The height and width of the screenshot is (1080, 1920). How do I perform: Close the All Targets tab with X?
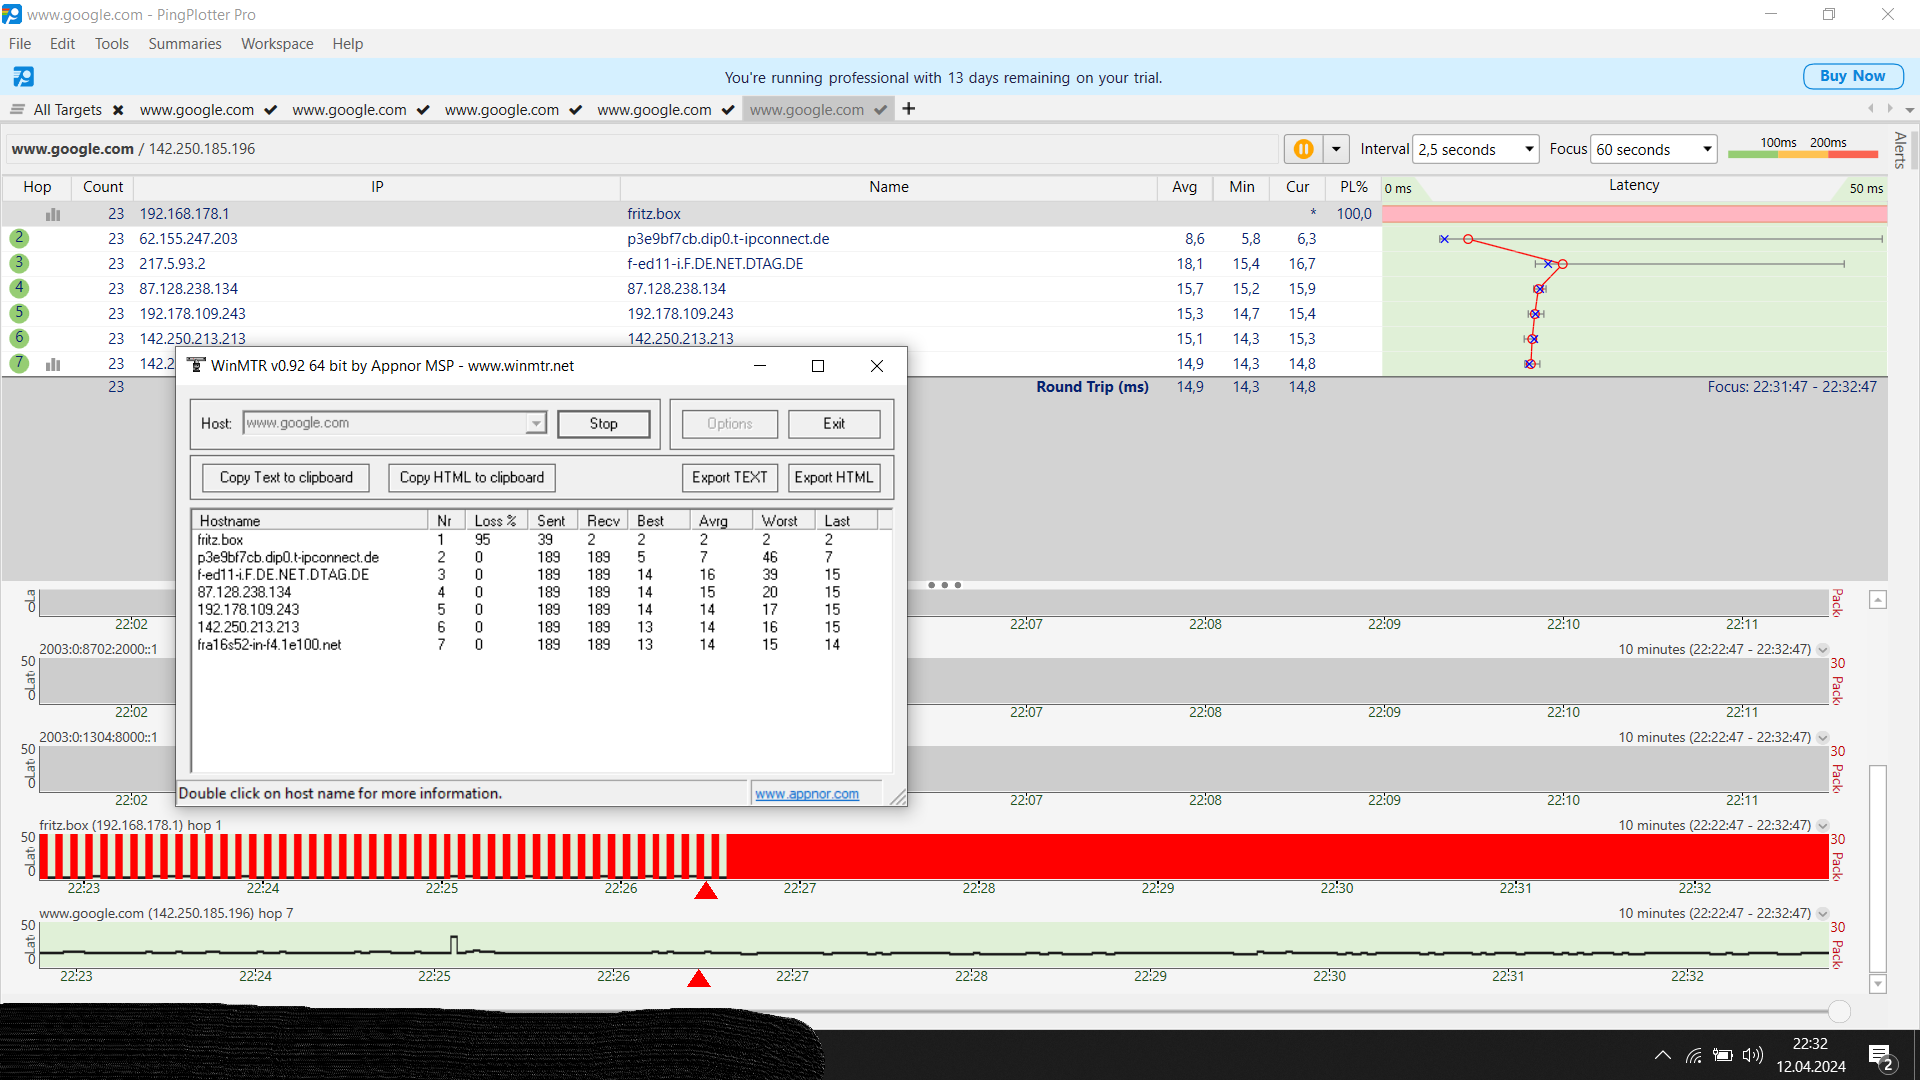tap(118, 110)
